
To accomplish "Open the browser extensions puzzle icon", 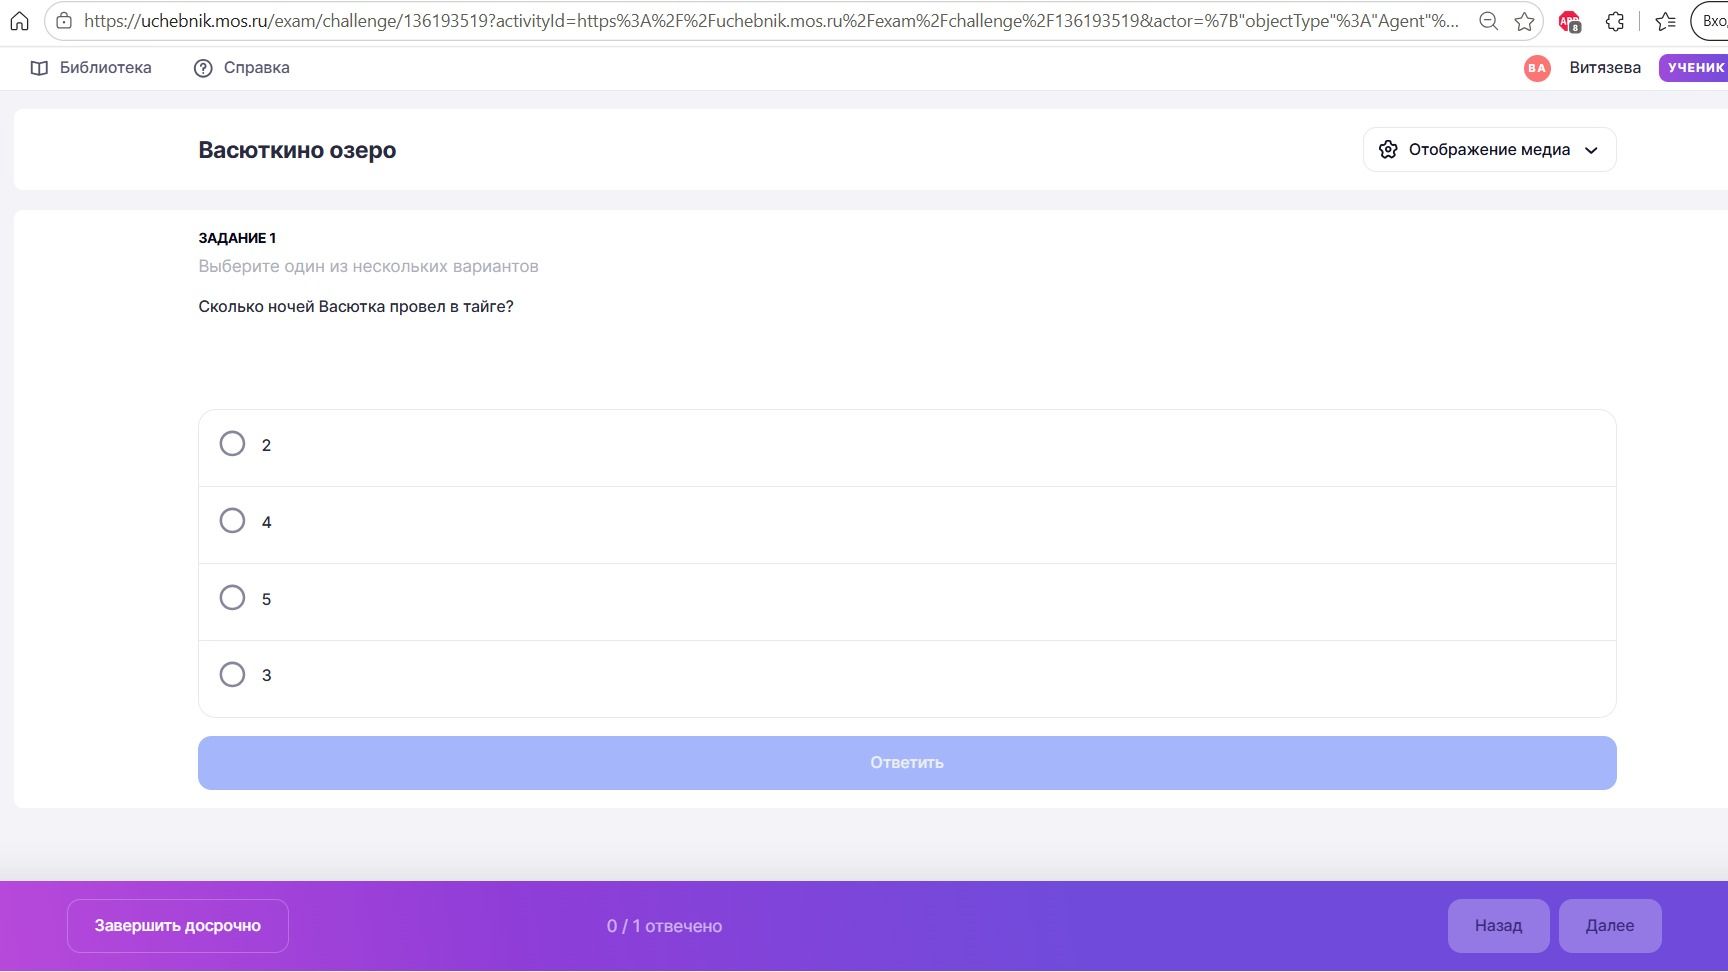I will point(1615,21).
